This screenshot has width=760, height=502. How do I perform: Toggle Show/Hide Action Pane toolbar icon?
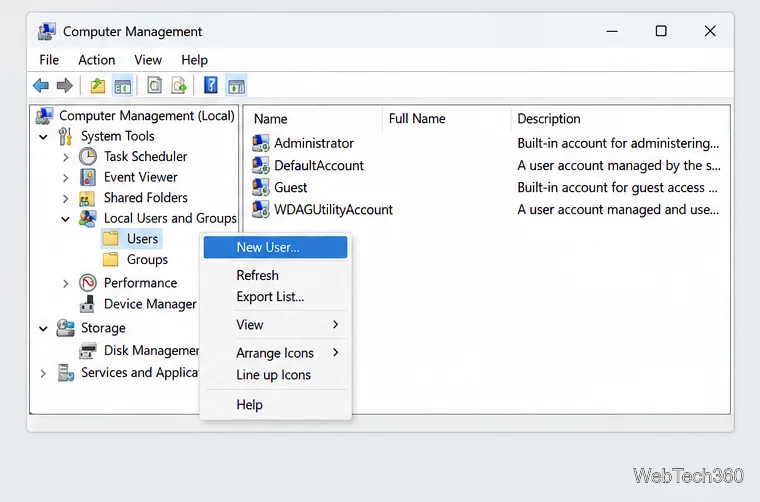tap(237, 86)
